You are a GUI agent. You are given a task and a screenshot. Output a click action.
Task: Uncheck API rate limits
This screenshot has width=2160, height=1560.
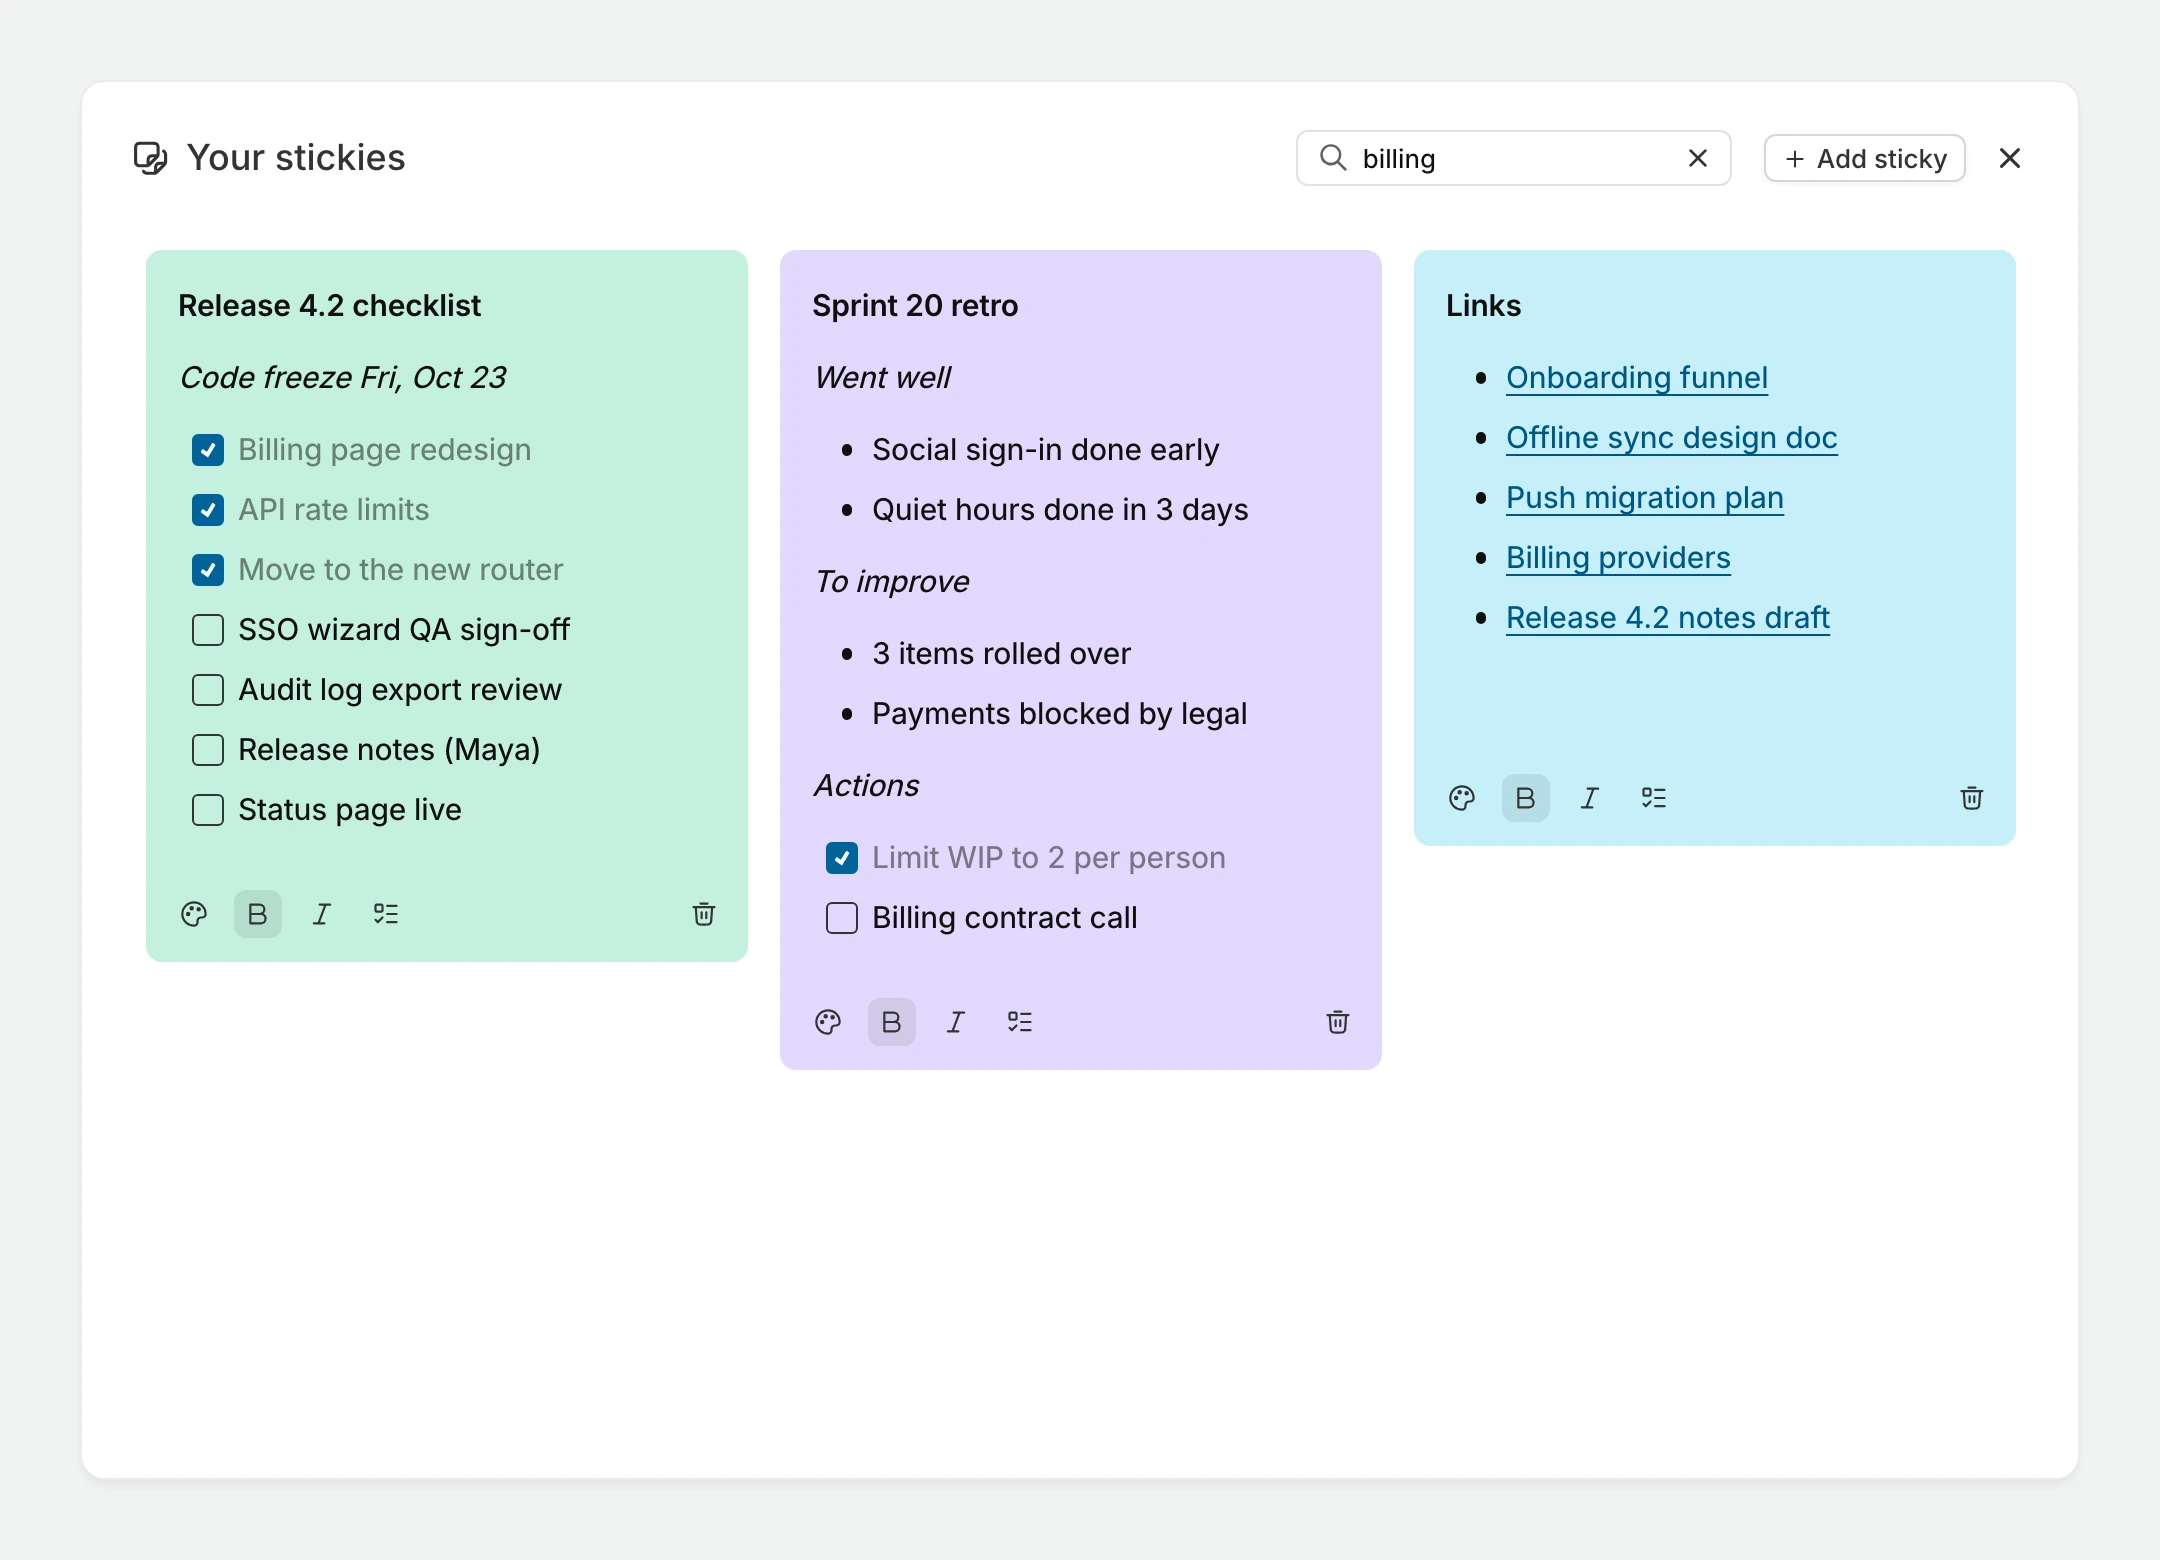[x=208, y=510]
